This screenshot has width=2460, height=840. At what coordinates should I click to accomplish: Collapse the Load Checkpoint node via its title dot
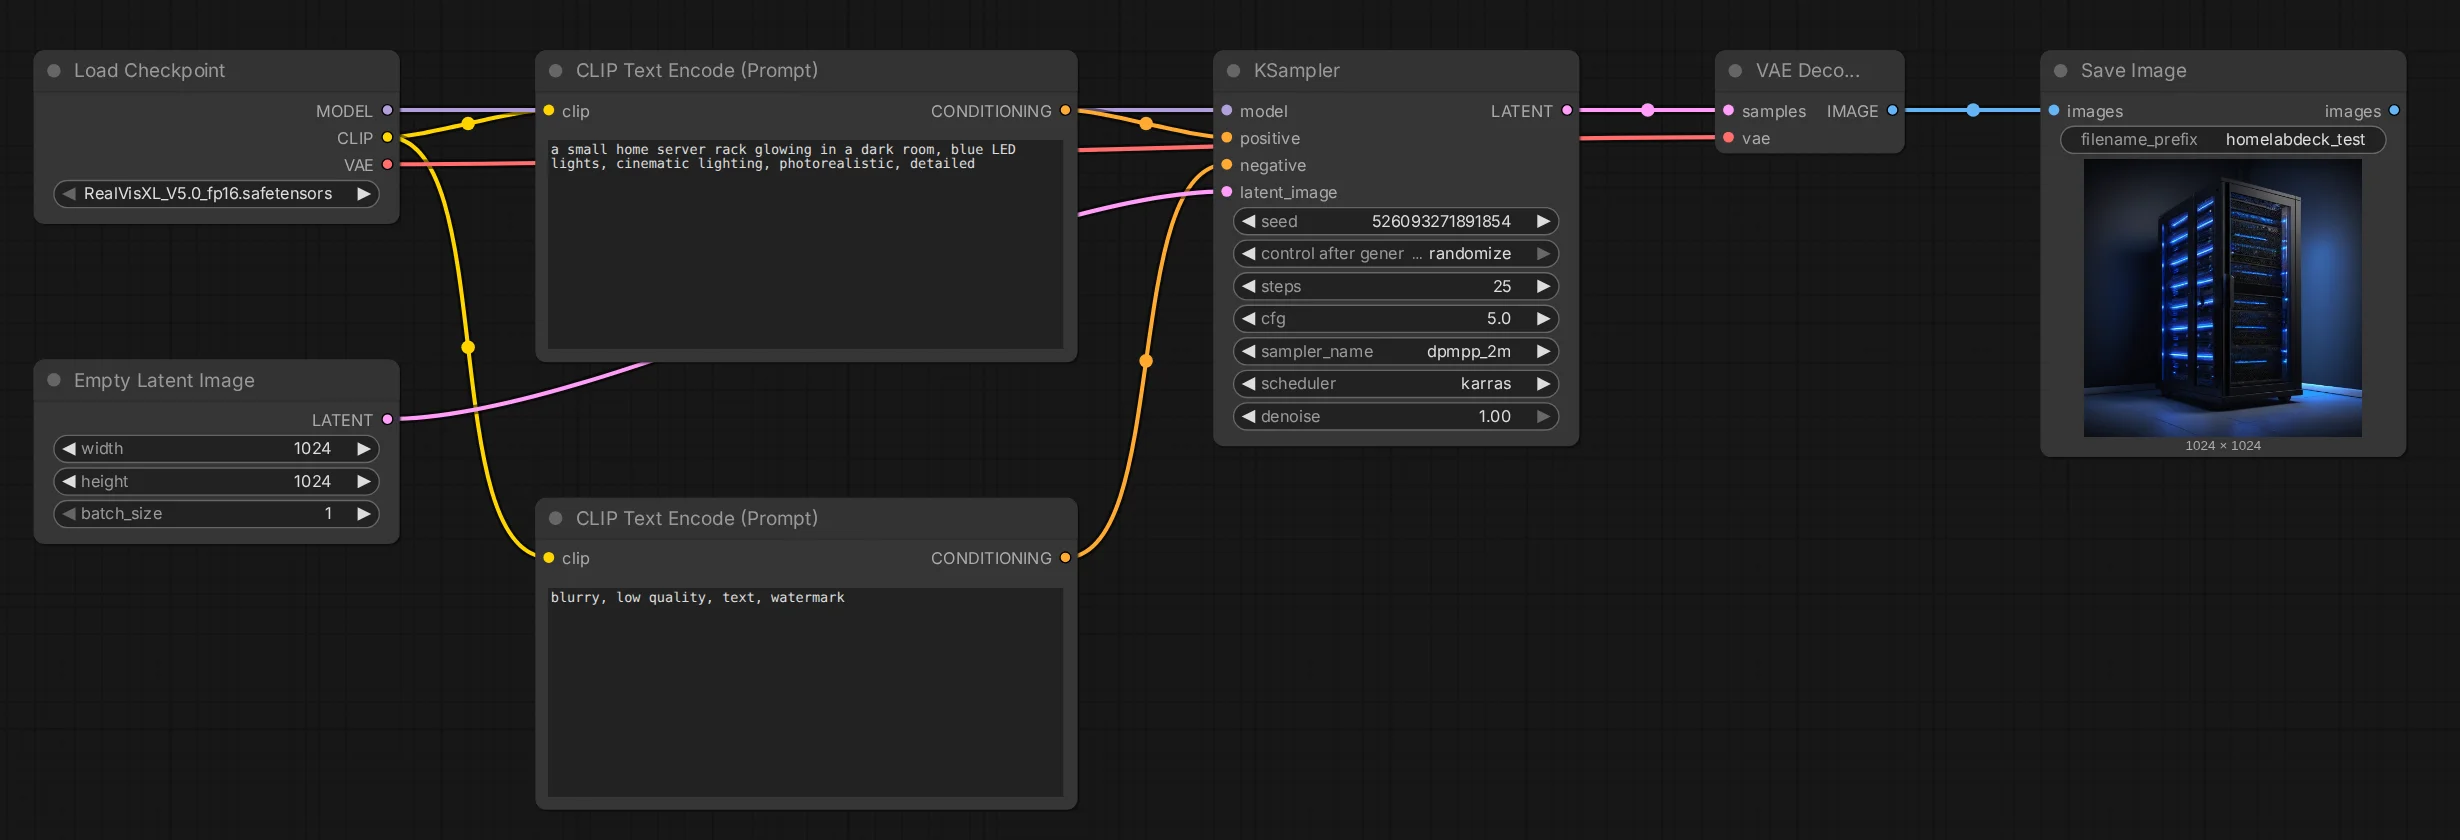point(54,71)
